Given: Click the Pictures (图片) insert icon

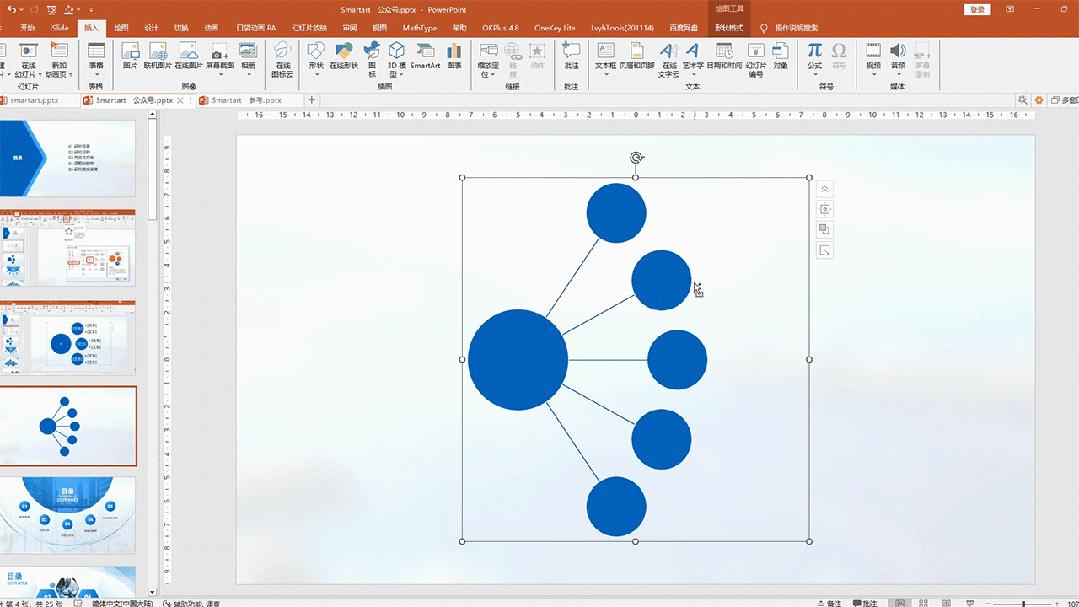Looking at the screenshot, I should coord(130,55).
